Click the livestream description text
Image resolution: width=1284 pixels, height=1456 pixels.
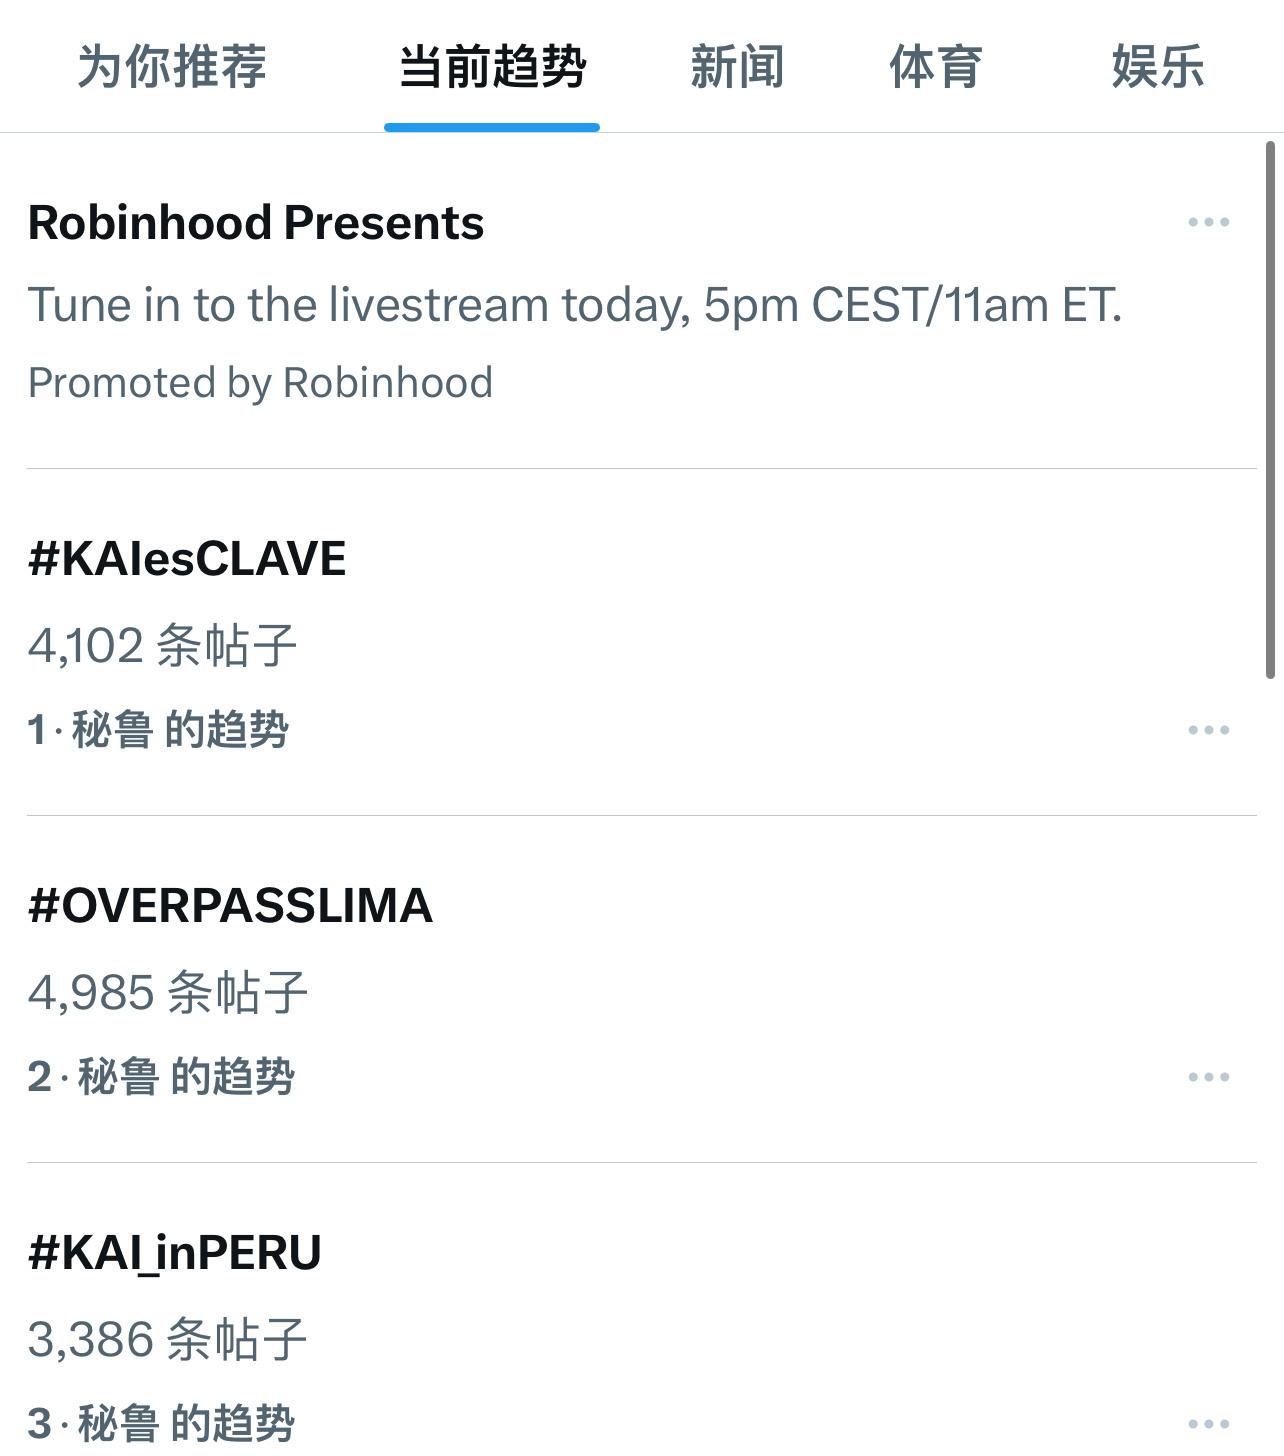pyautogui.click(x=575, y=305)
